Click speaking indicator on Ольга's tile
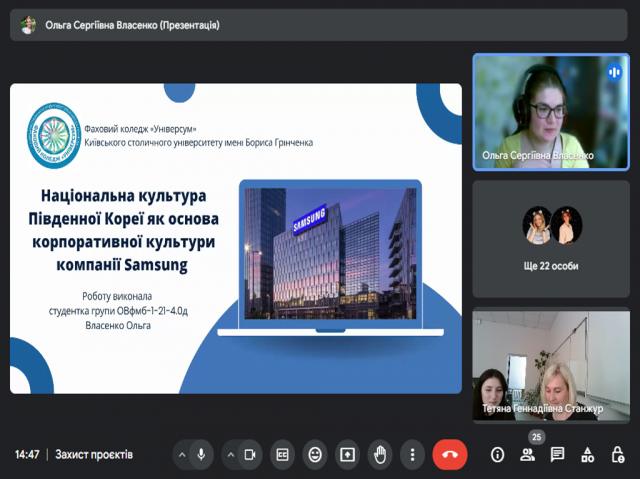This screenshot has width=640, height=479. [614, 73]
